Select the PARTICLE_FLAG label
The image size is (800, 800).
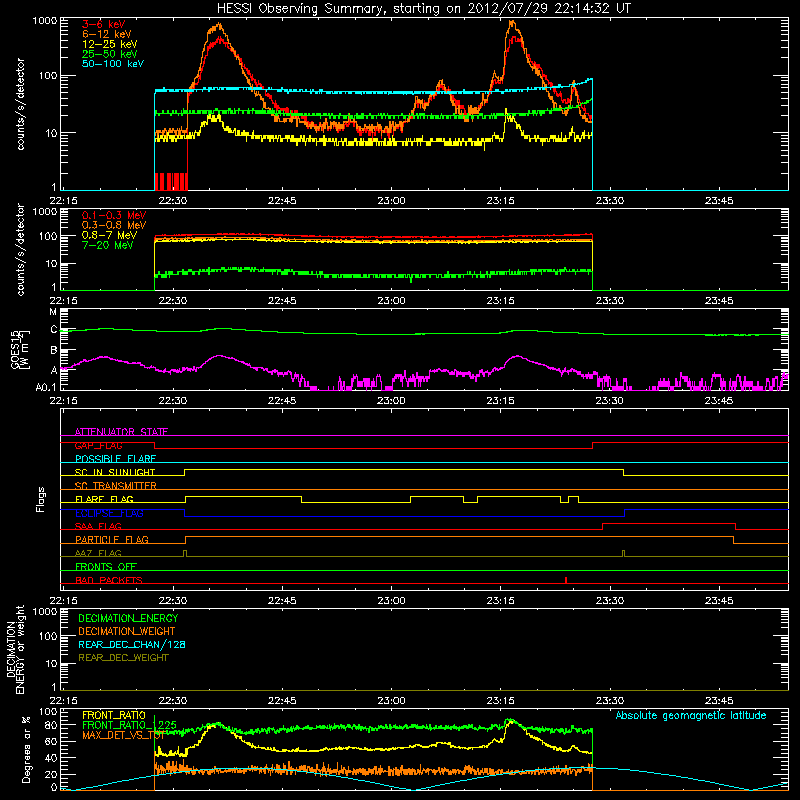coord(112,540)
